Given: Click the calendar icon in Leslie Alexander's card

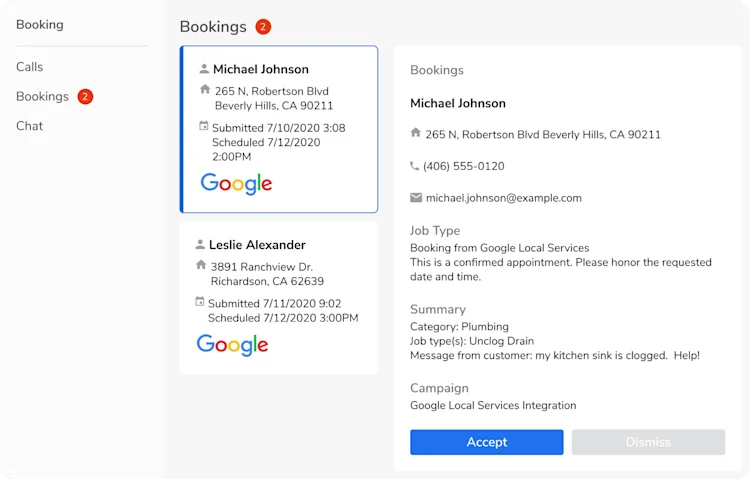Looking at the screenshot, I should click(200, 301).
